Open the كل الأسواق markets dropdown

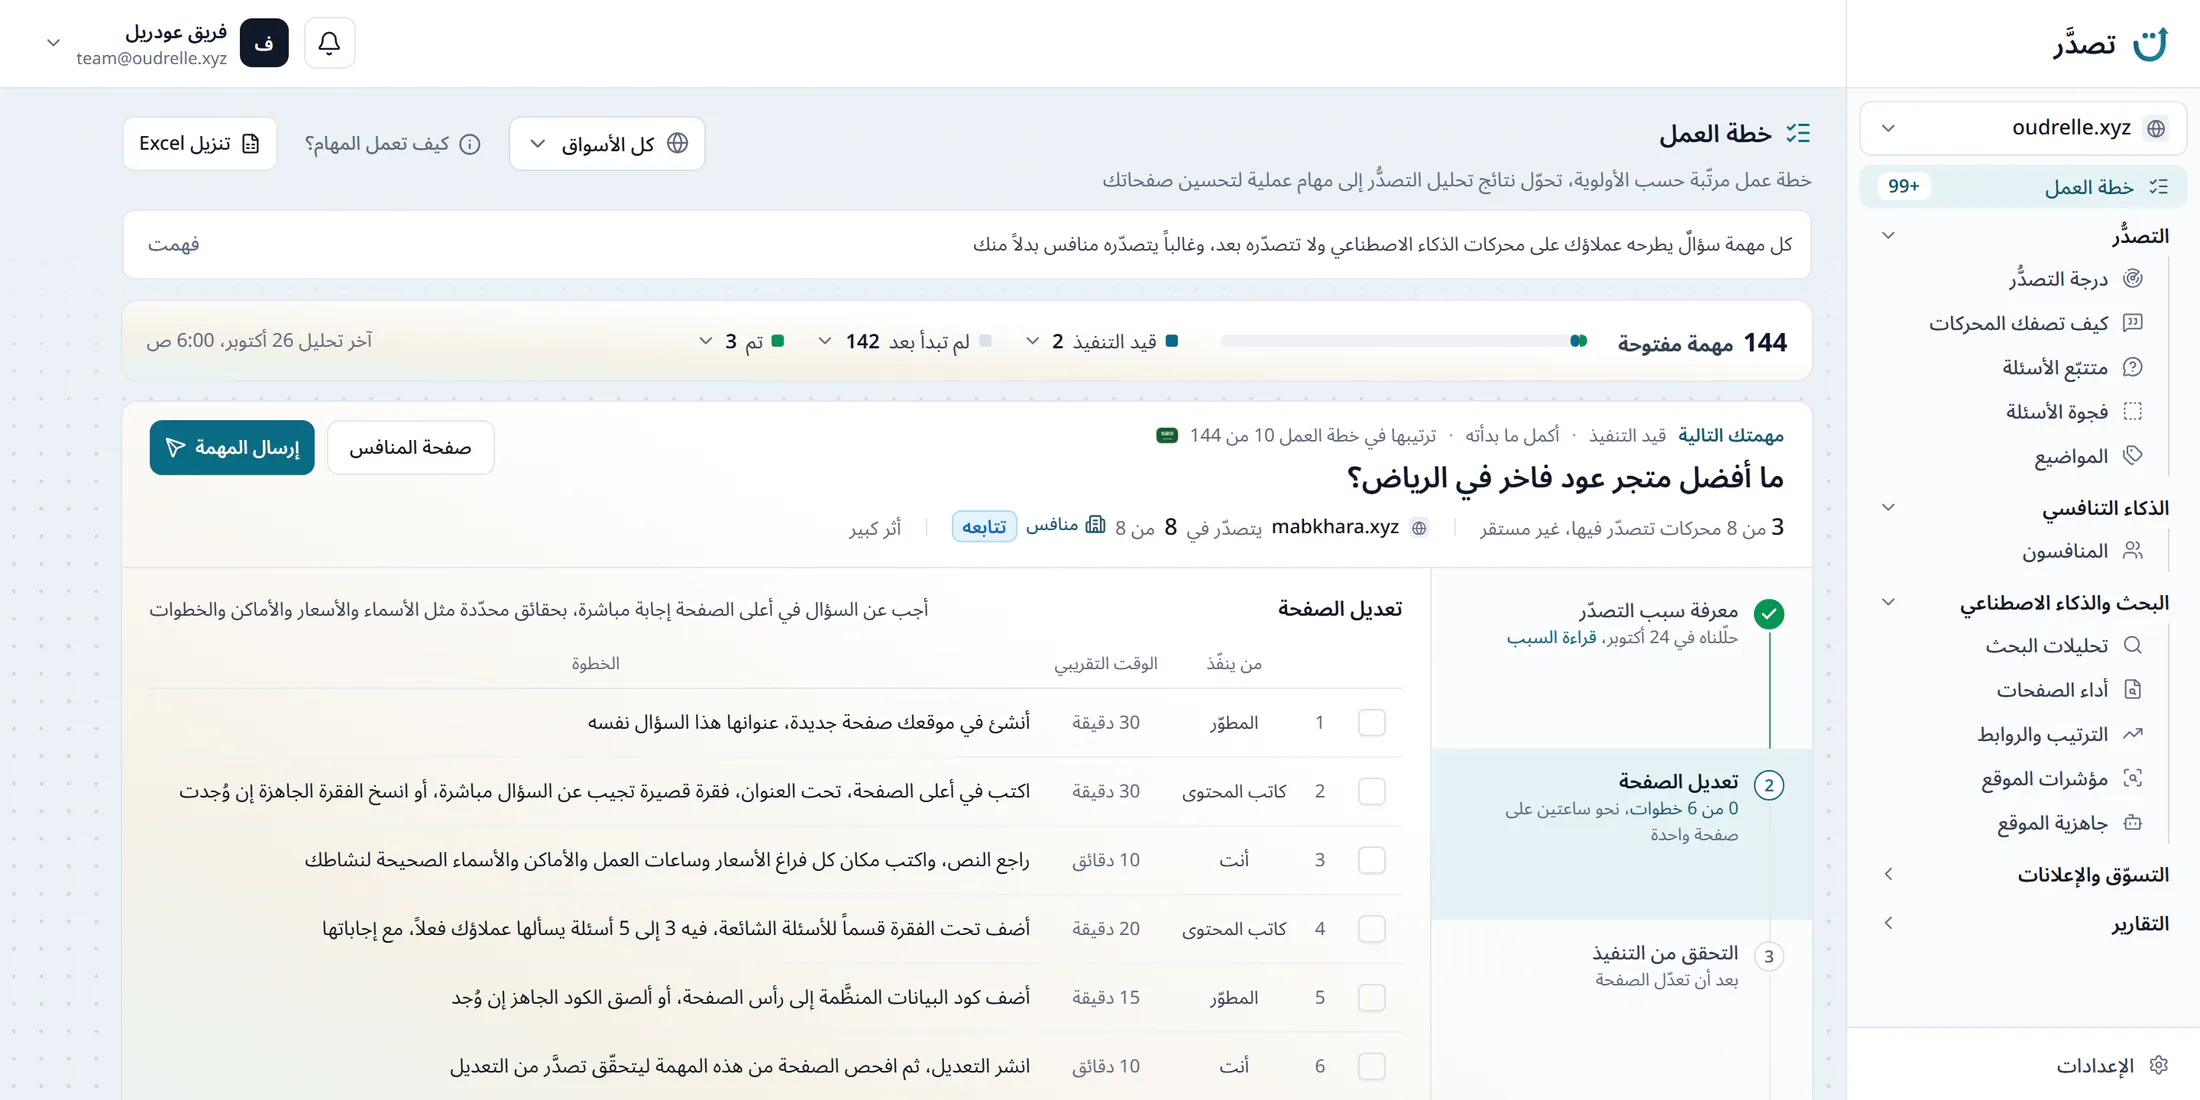pyautogui.click(x=607, y=144)
